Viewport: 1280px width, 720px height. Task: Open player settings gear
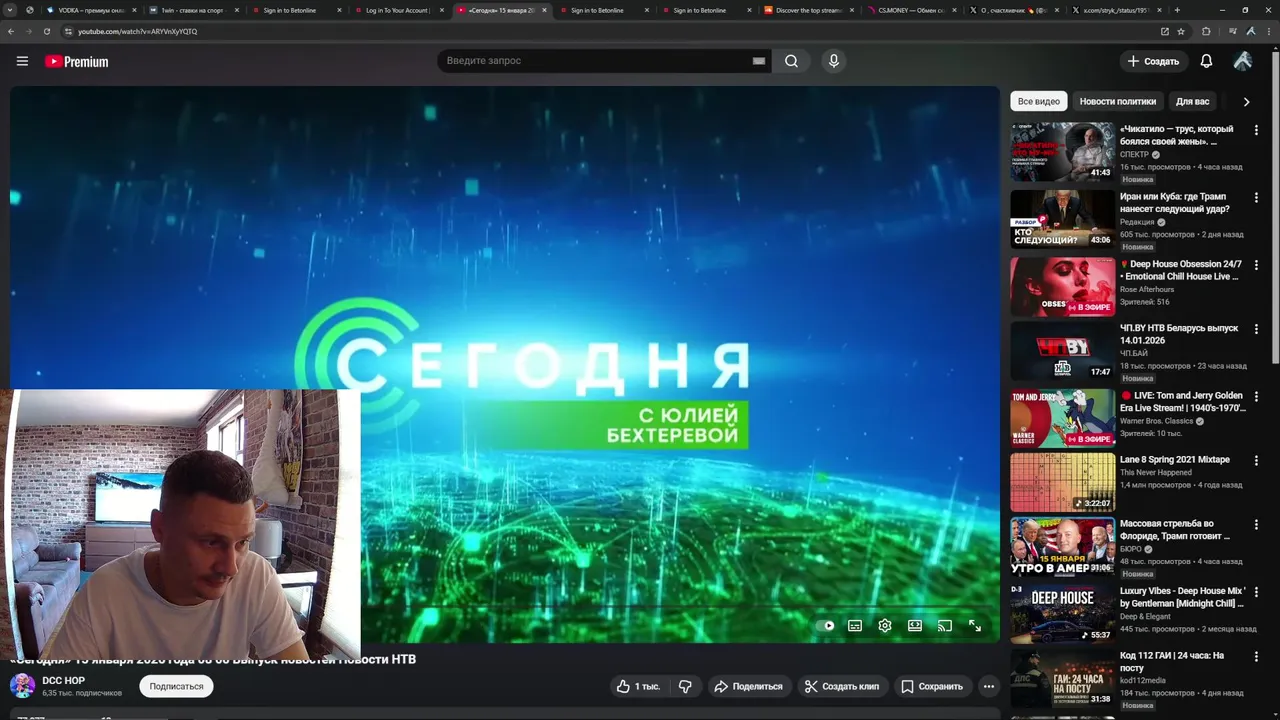pos(885,626)
